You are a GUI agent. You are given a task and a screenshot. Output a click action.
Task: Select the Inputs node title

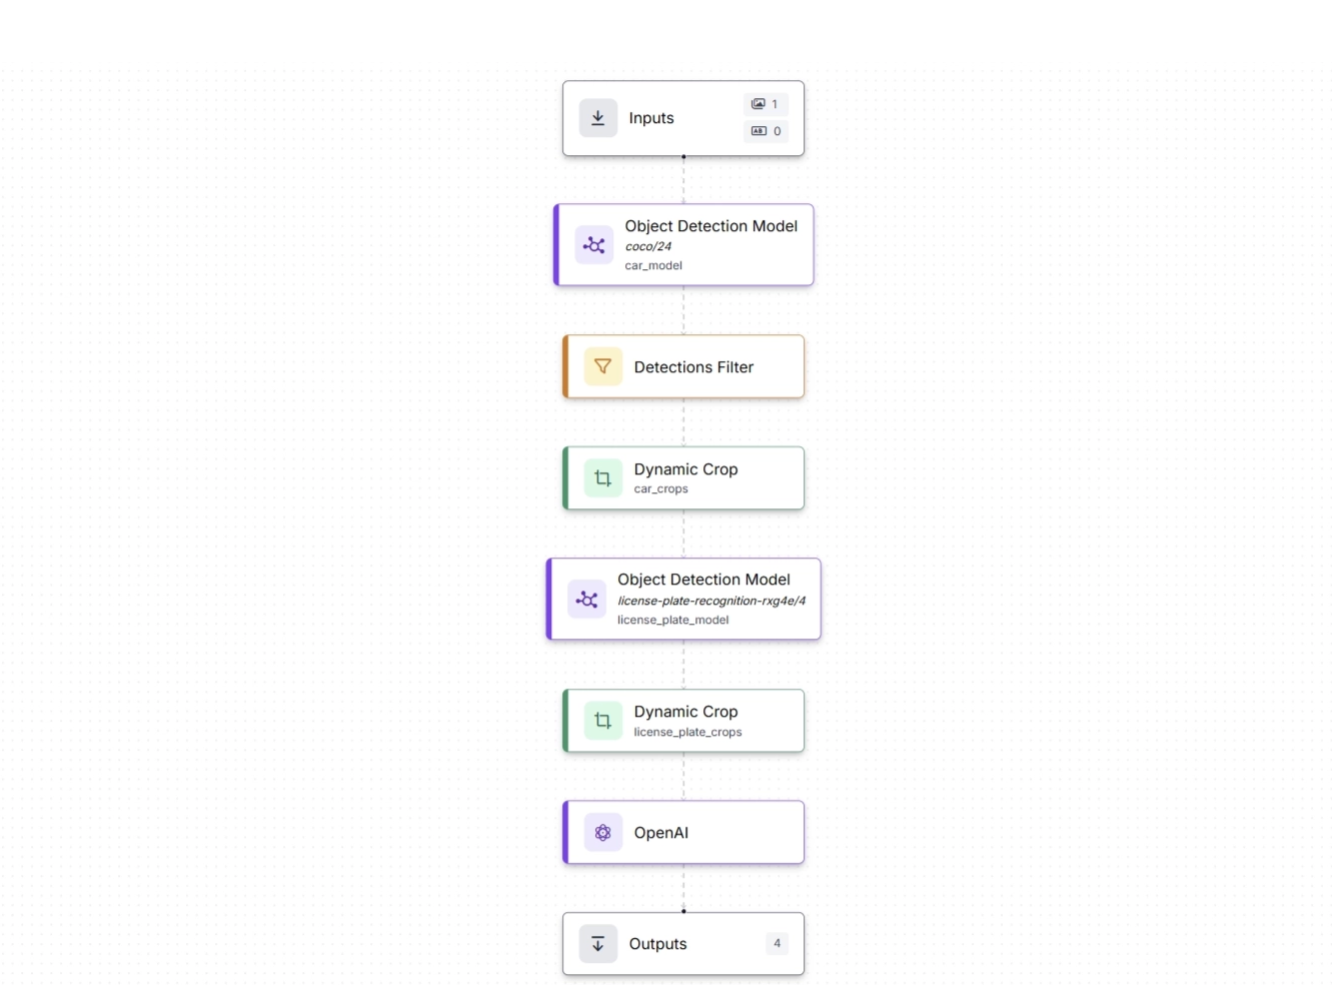[x=651, y=118]
